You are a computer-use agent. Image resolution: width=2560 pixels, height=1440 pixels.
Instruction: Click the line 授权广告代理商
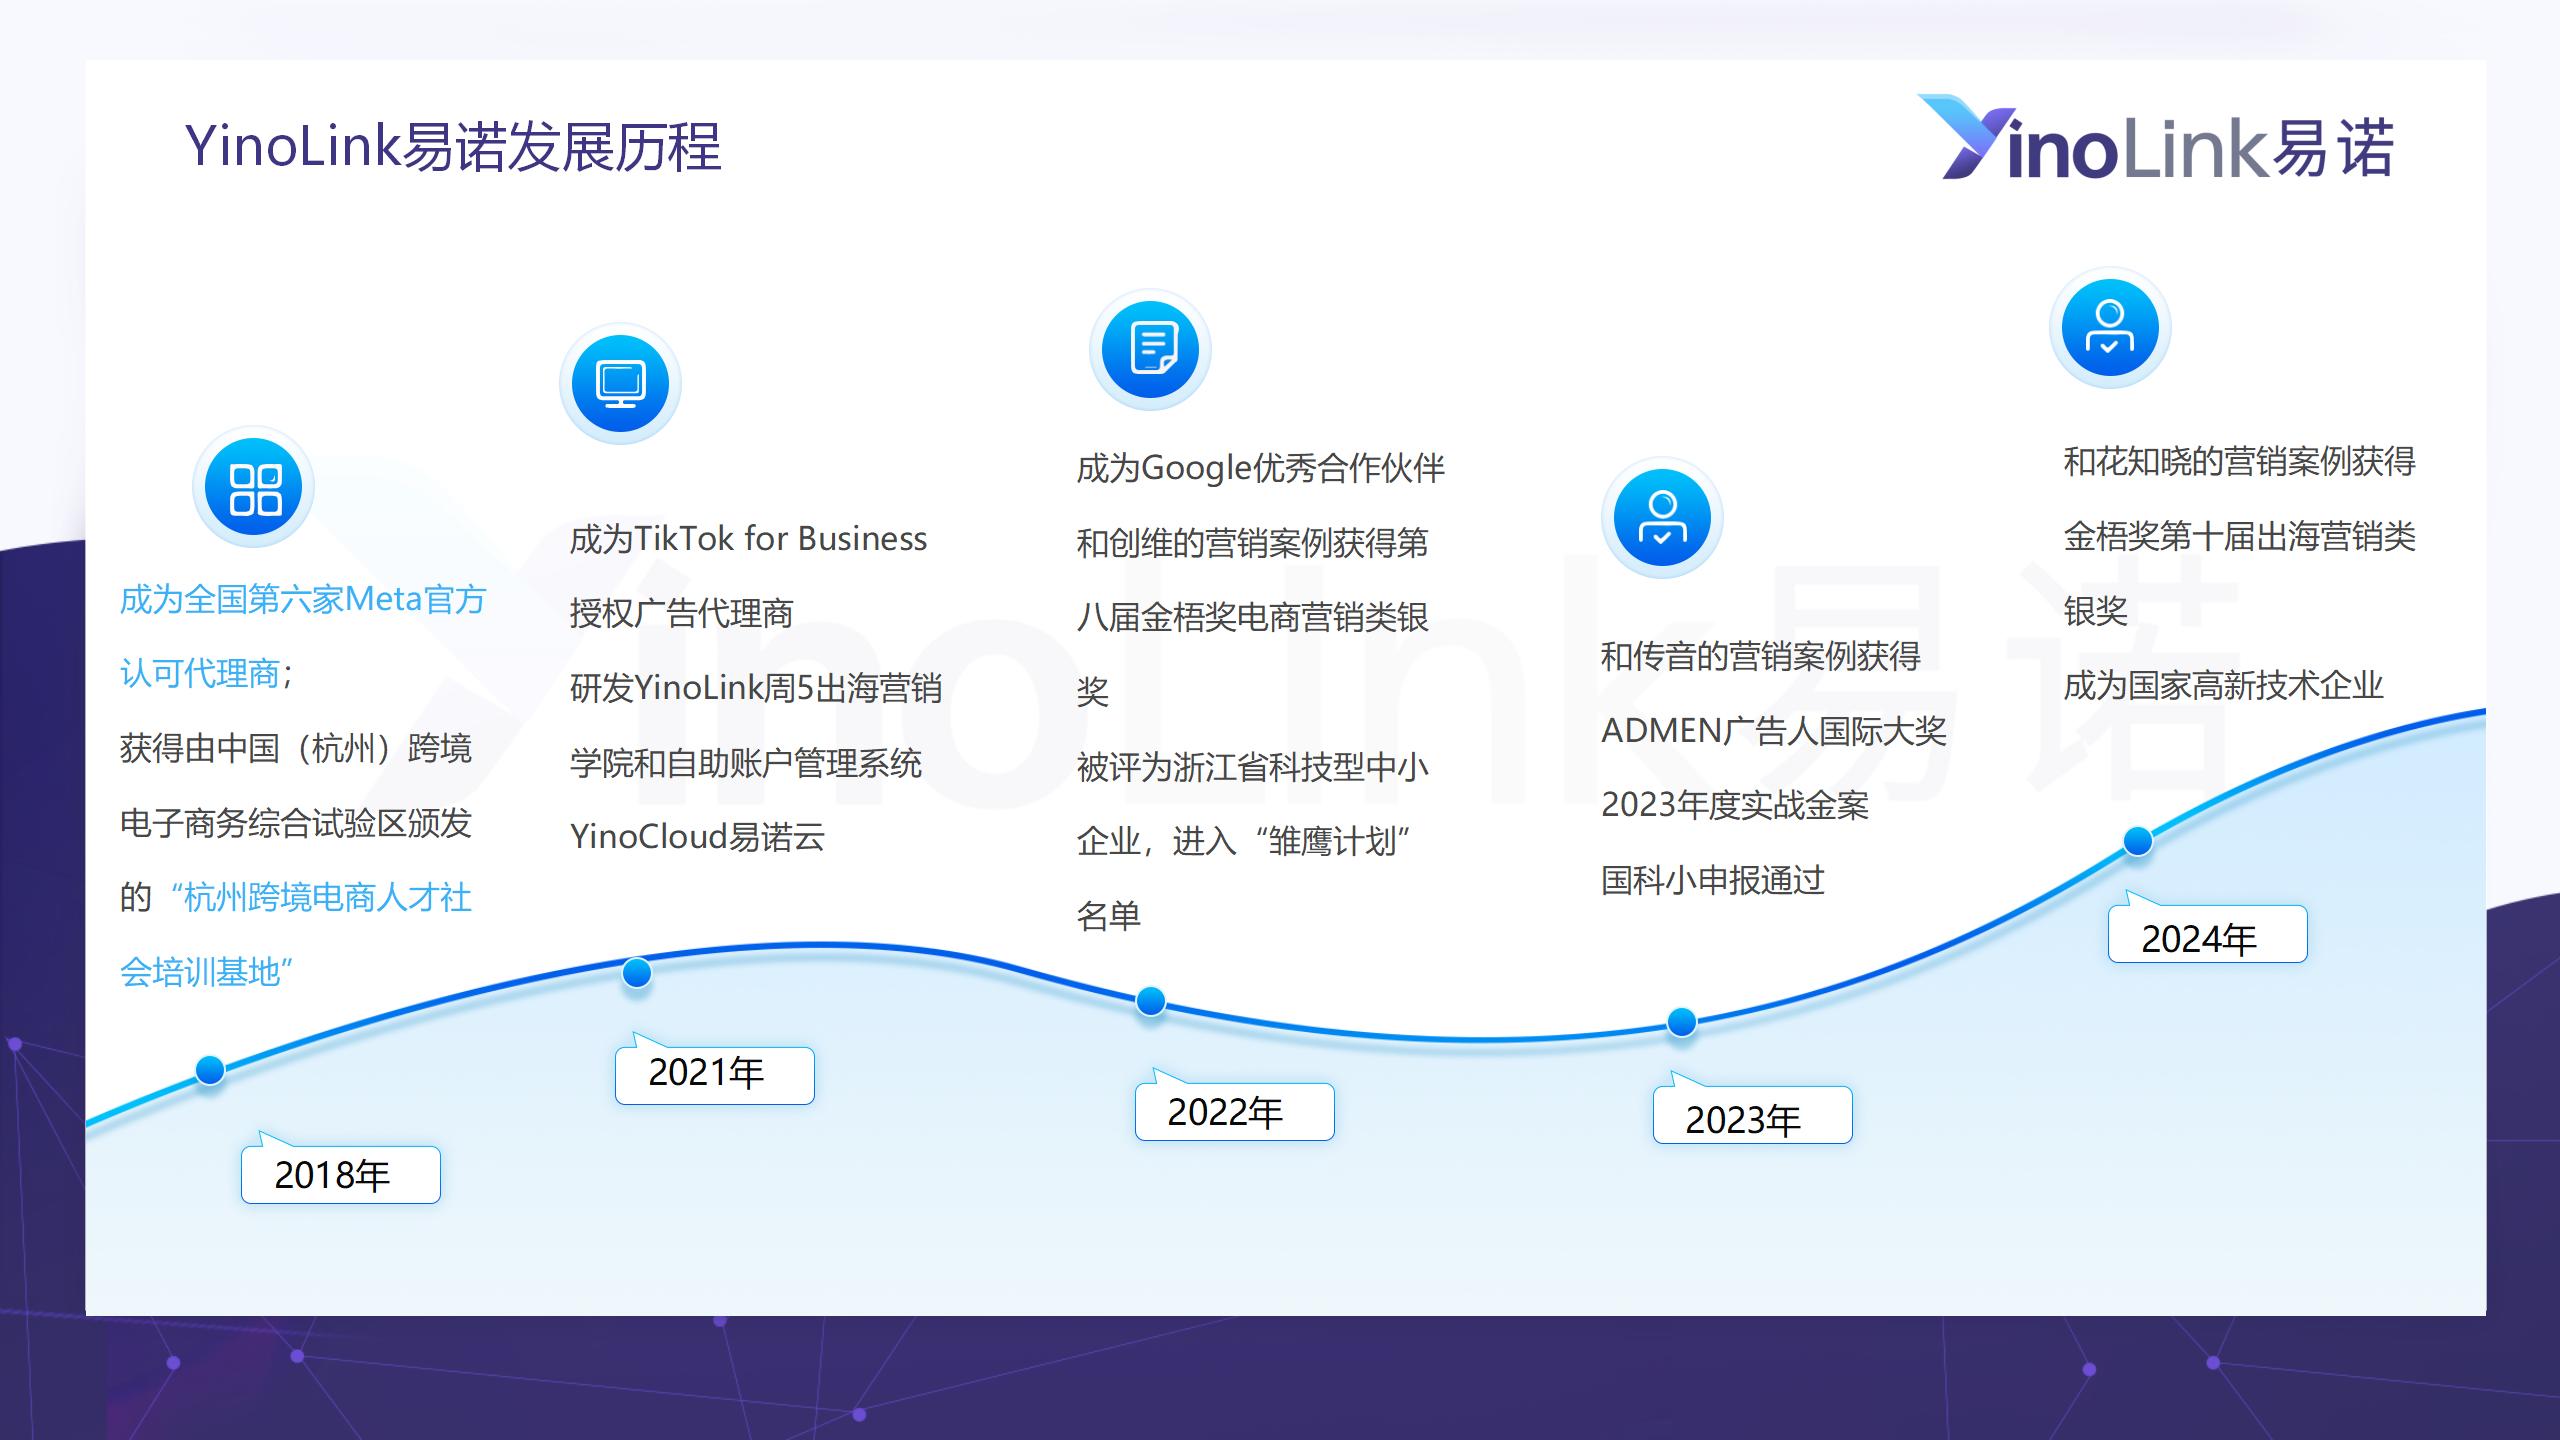(681, 613)
